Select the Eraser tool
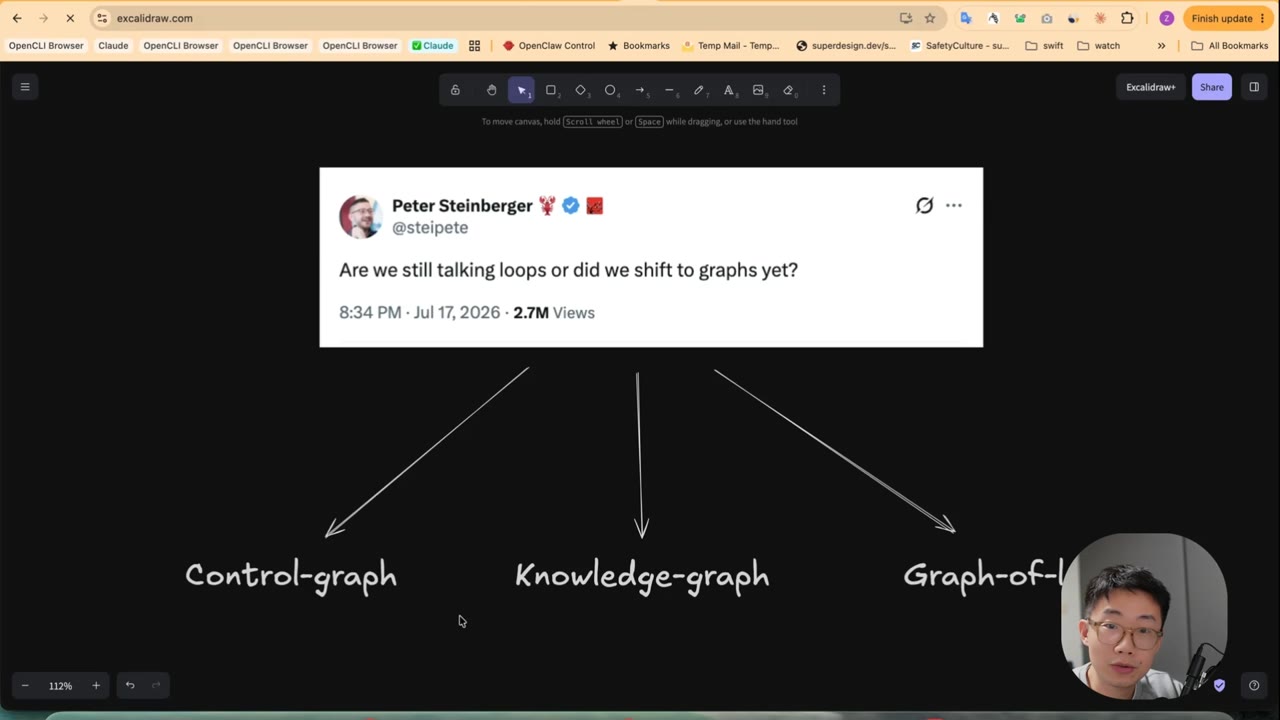Image resolution: width=1280 pixels, height=720 pixels. pyautogui.click(x=788, y=90)
